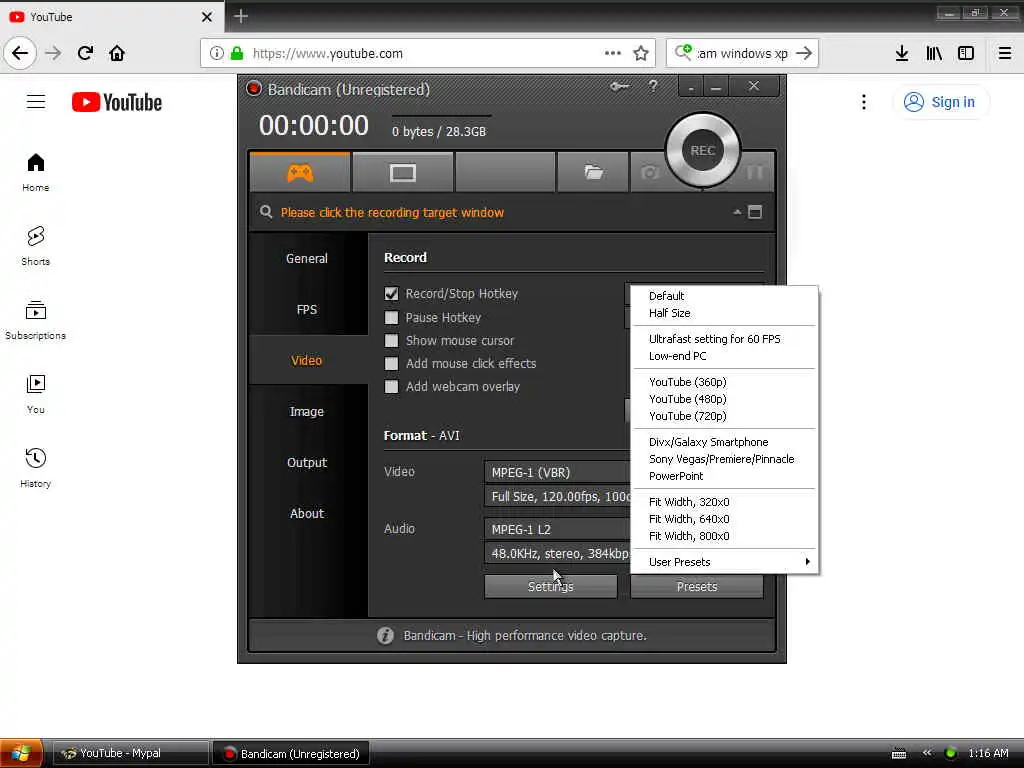Image resolution: width=1024 pixels, height=768 pixels.
Task: Select the Low-end PC preset
Action: pos(724,356)
